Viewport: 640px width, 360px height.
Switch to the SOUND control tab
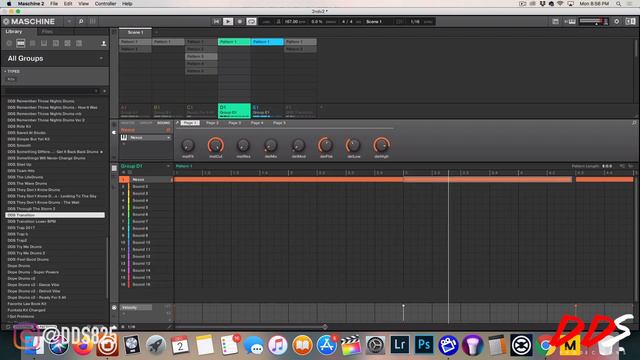click(x=163, y=123)
